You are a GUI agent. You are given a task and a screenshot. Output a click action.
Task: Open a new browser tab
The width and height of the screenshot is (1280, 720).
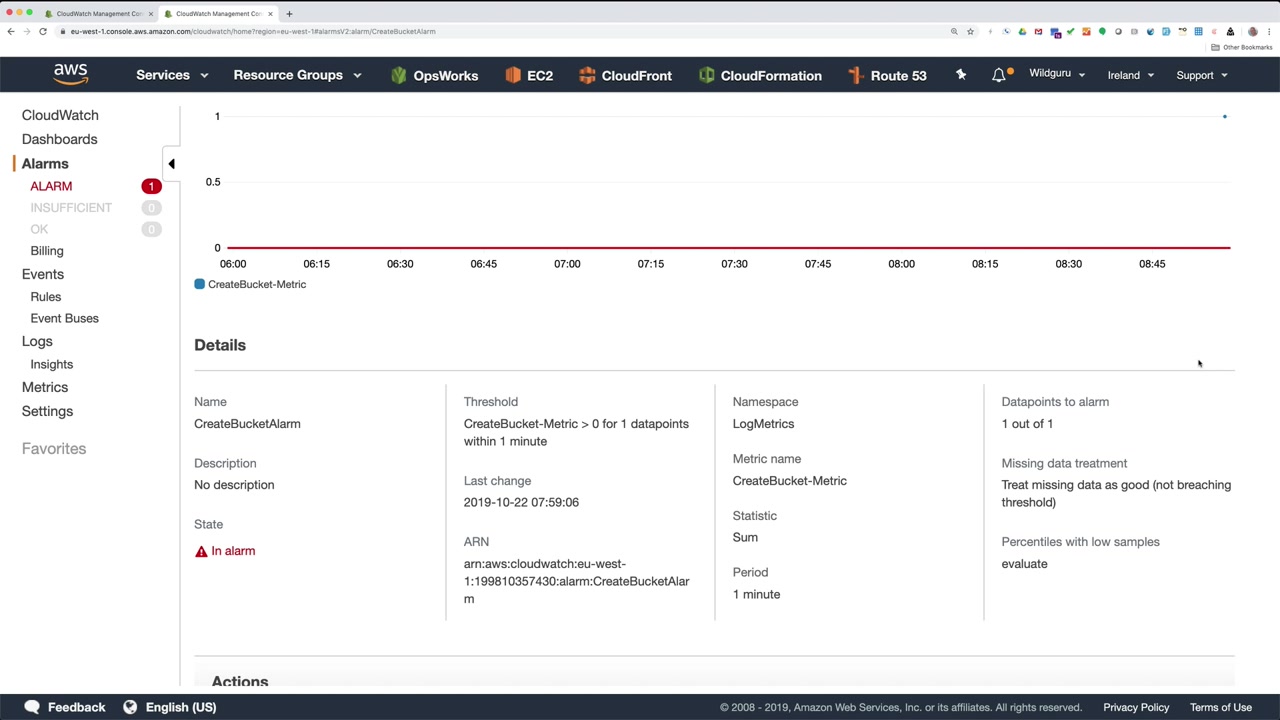[289, 14]
